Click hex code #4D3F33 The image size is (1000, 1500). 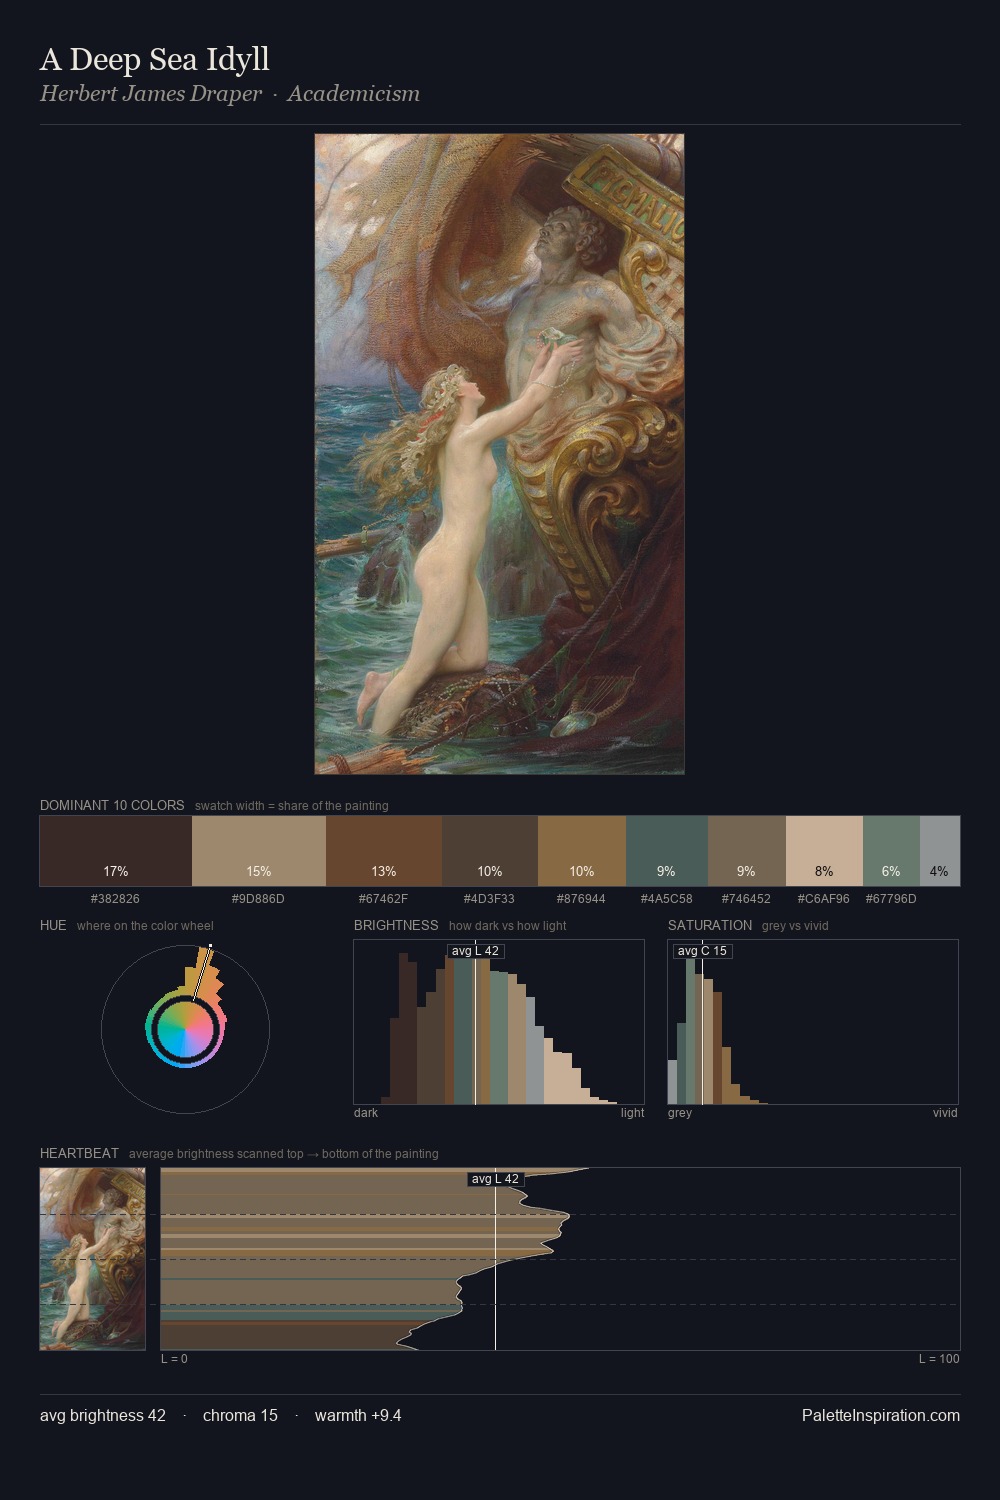point(489,899)
